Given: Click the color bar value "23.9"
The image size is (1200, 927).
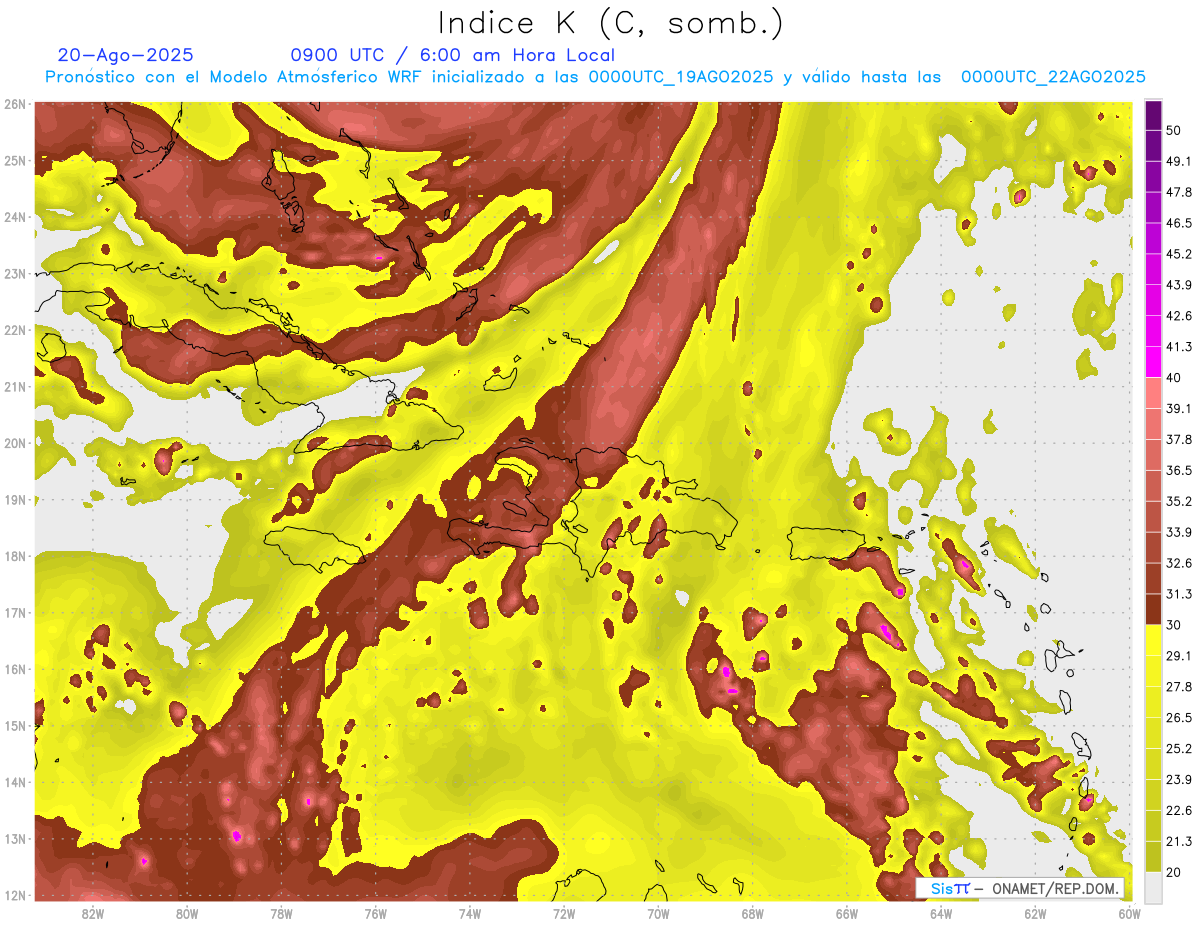Looking at the screenshot, I should click(1179, 779).
